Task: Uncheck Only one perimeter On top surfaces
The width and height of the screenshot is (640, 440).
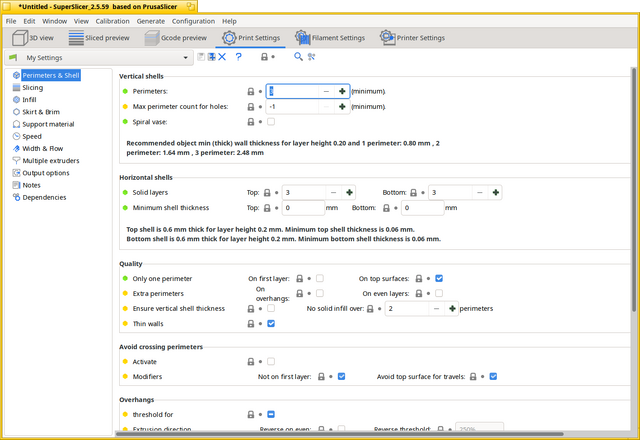Action: click(439, 278)
